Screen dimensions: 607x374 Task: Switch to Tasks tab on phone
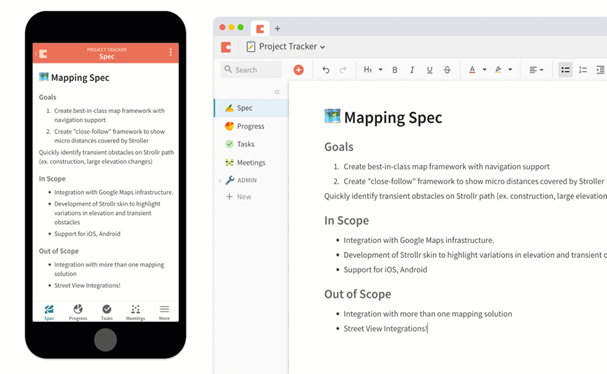coord(106,312)
